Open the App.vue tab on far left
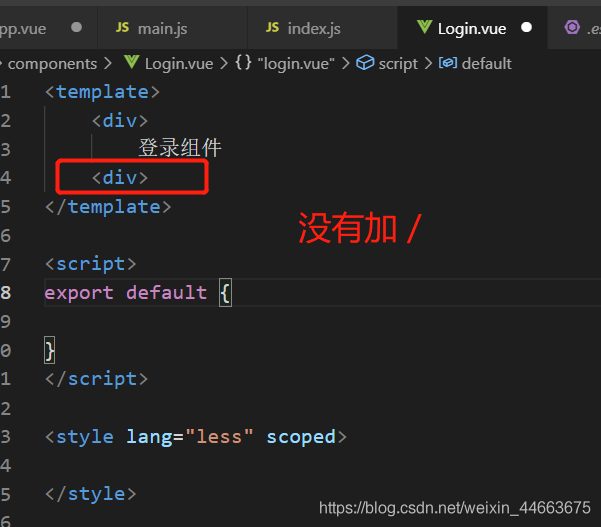This screenshot has height=527, width=601. 48,28
